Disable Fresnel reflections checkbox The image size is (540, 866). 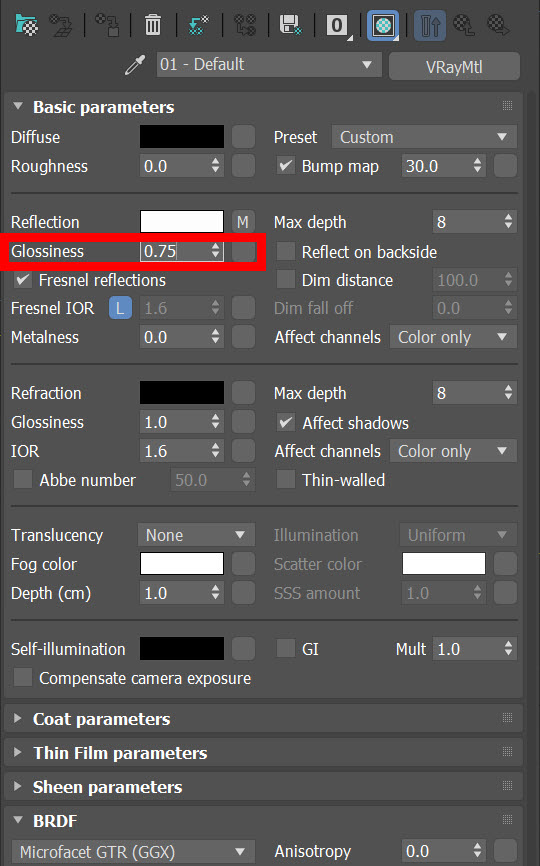23,280
